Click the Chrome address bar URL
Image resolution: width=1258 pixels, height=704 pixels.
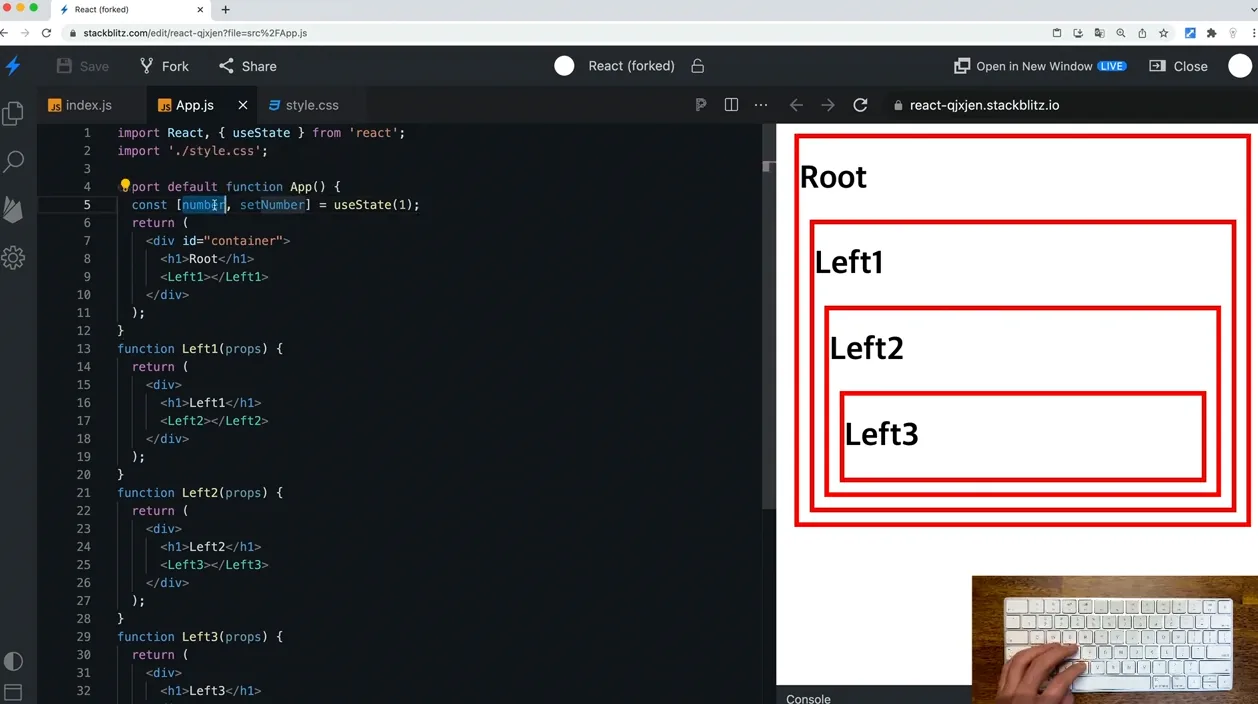[195, 33]
